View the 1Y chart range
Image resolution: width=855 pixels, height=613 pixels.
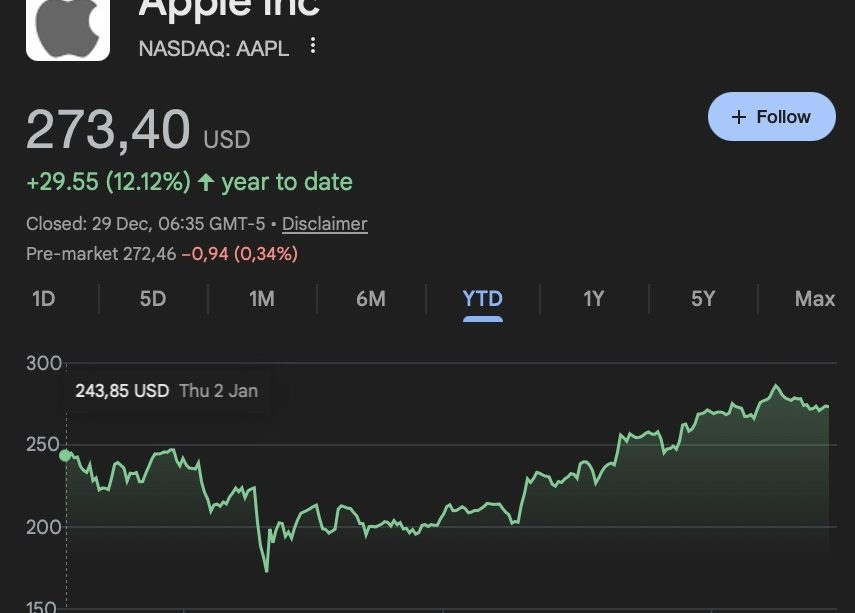click(x=593, y=299)
